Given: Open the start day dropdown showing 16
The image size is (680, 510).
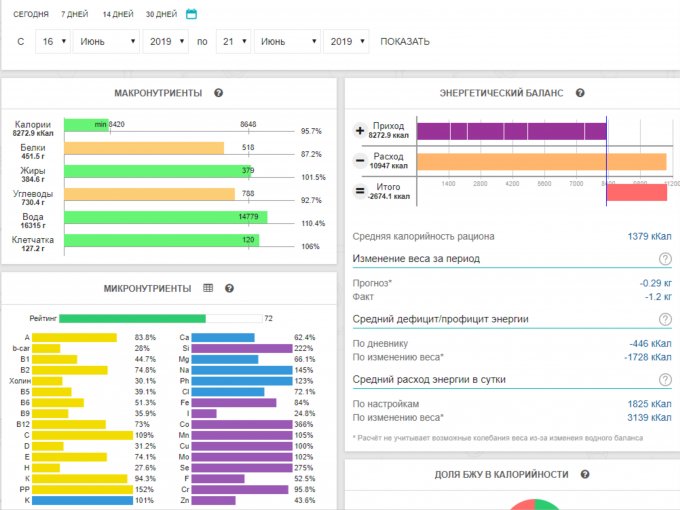Looking at the screenshot, I should tap(52, 41).
